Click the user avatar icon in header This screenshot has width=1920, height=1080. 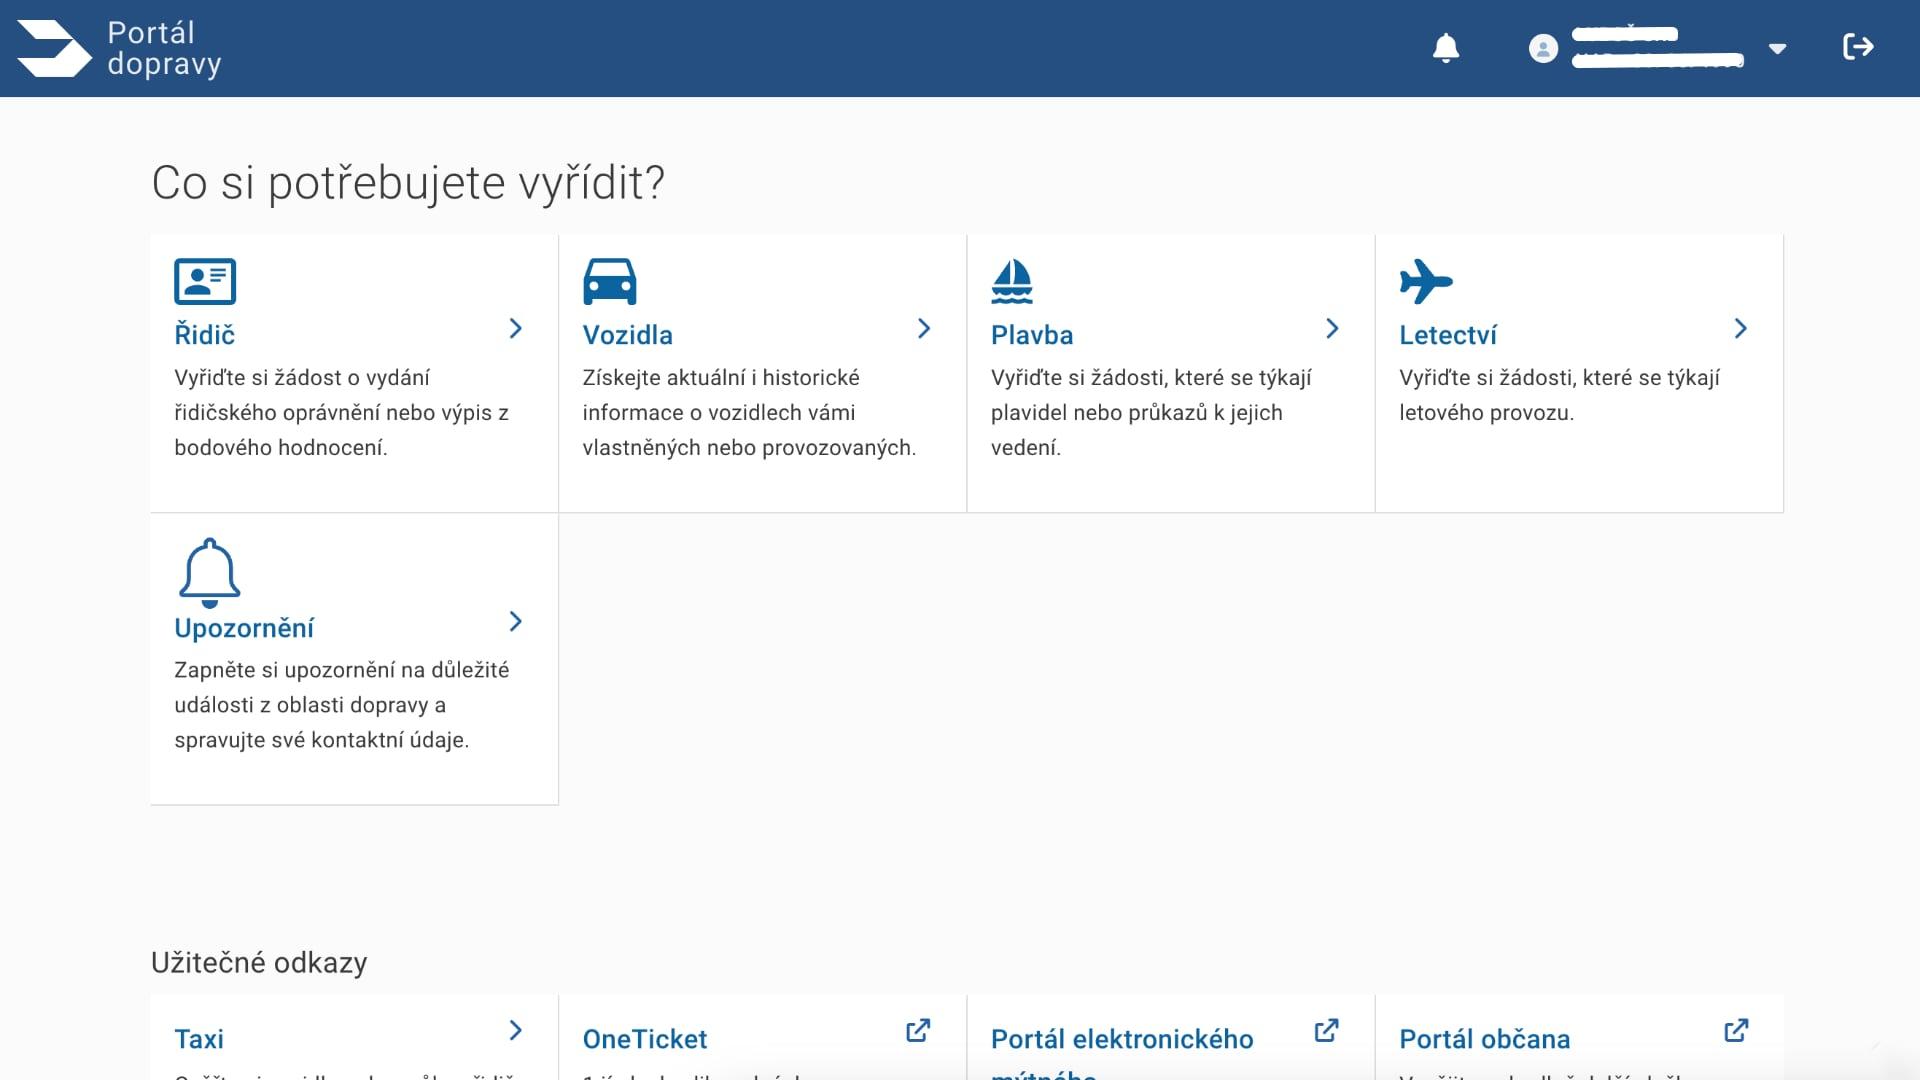pyautogui.click(x=1543, y=48)
